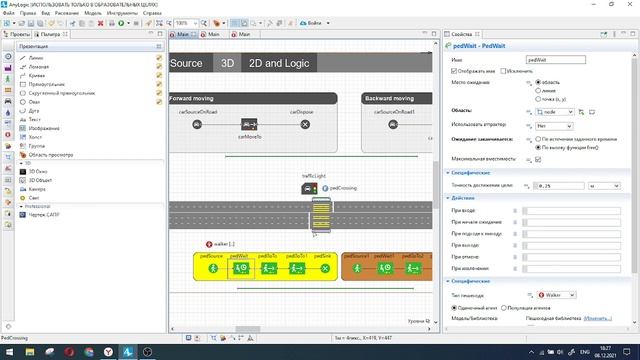Select the pedSink block in yellow flowchart
640x360 pixels.
tap(325, 268)
